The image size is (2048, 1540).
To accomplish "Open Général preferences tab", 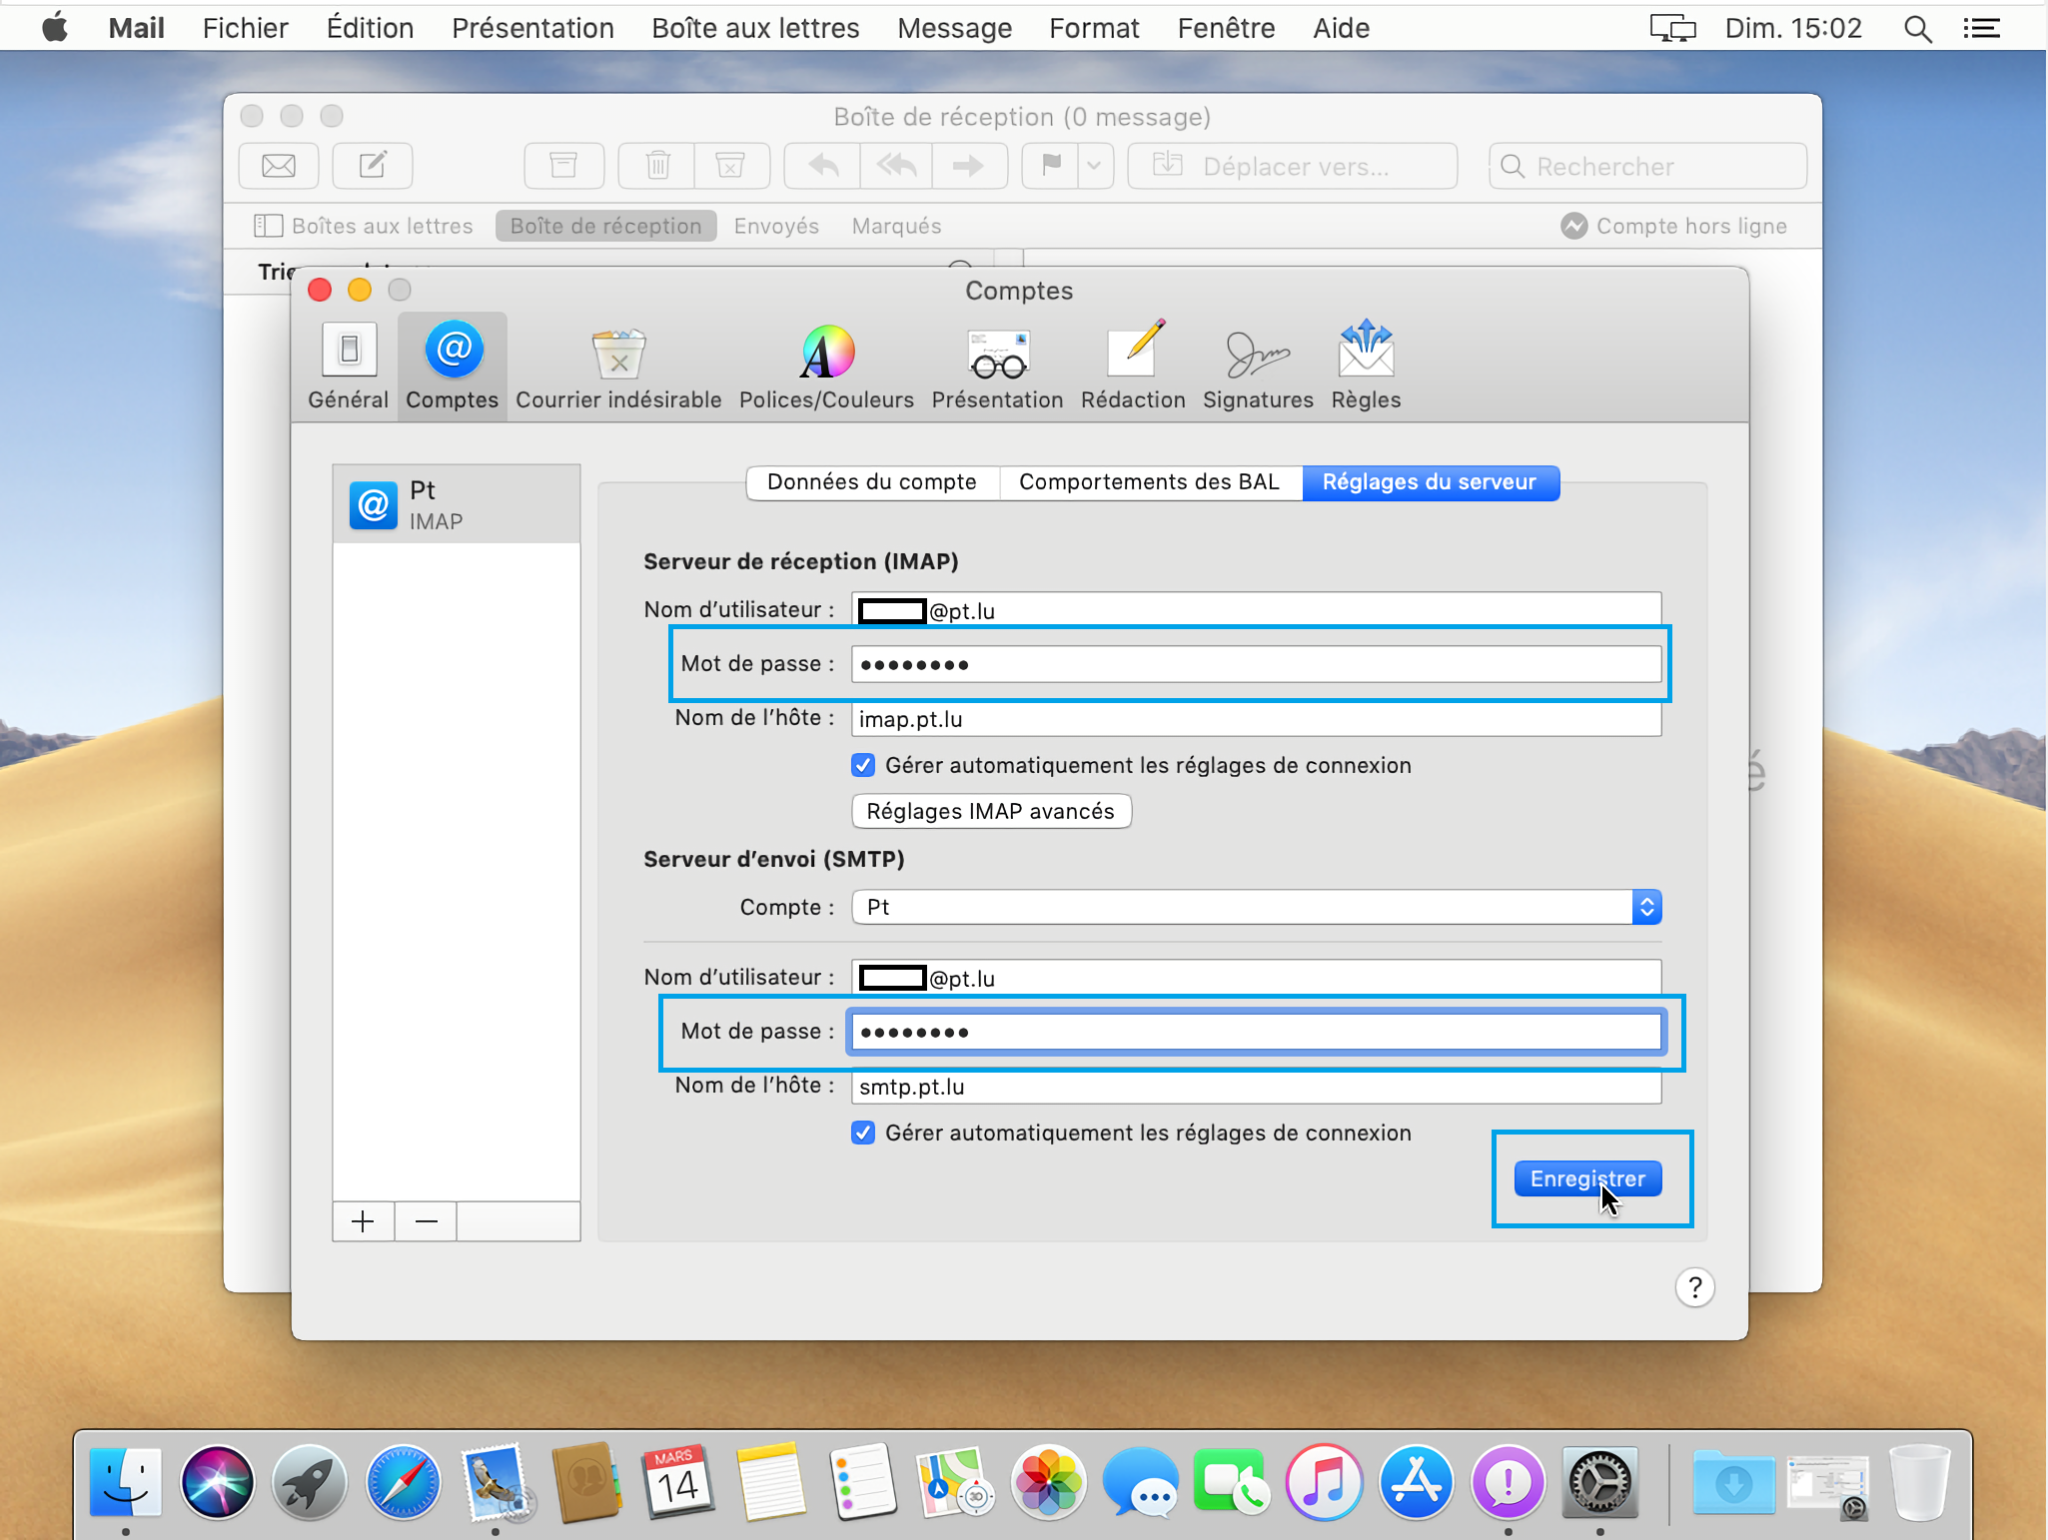I will (x=346, y=362).
